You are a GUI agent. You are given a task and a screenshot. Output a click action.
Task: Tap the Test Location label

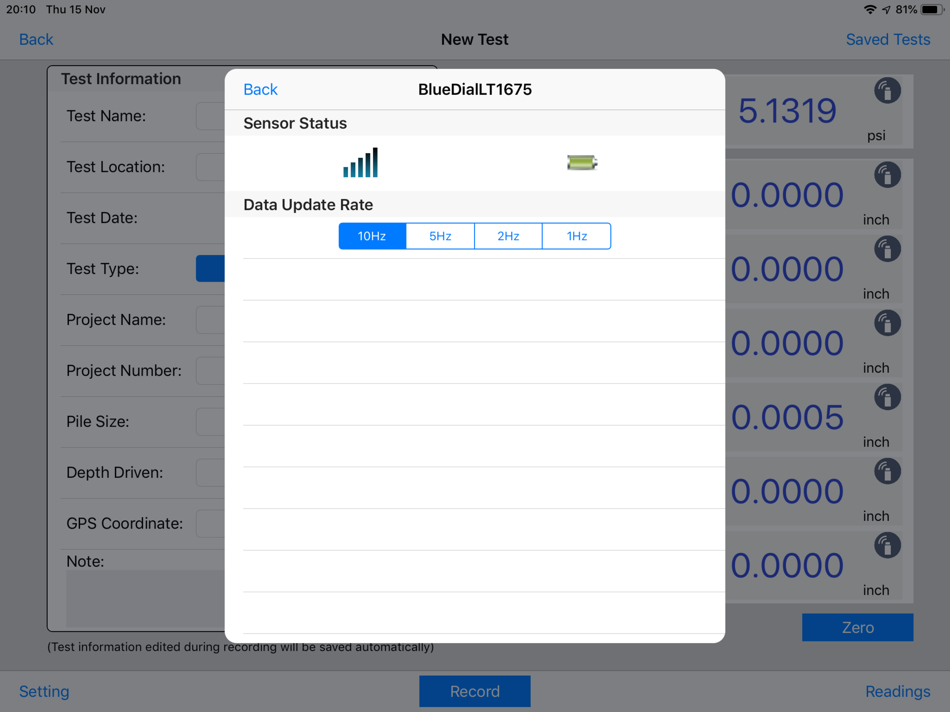pos(115,167)
